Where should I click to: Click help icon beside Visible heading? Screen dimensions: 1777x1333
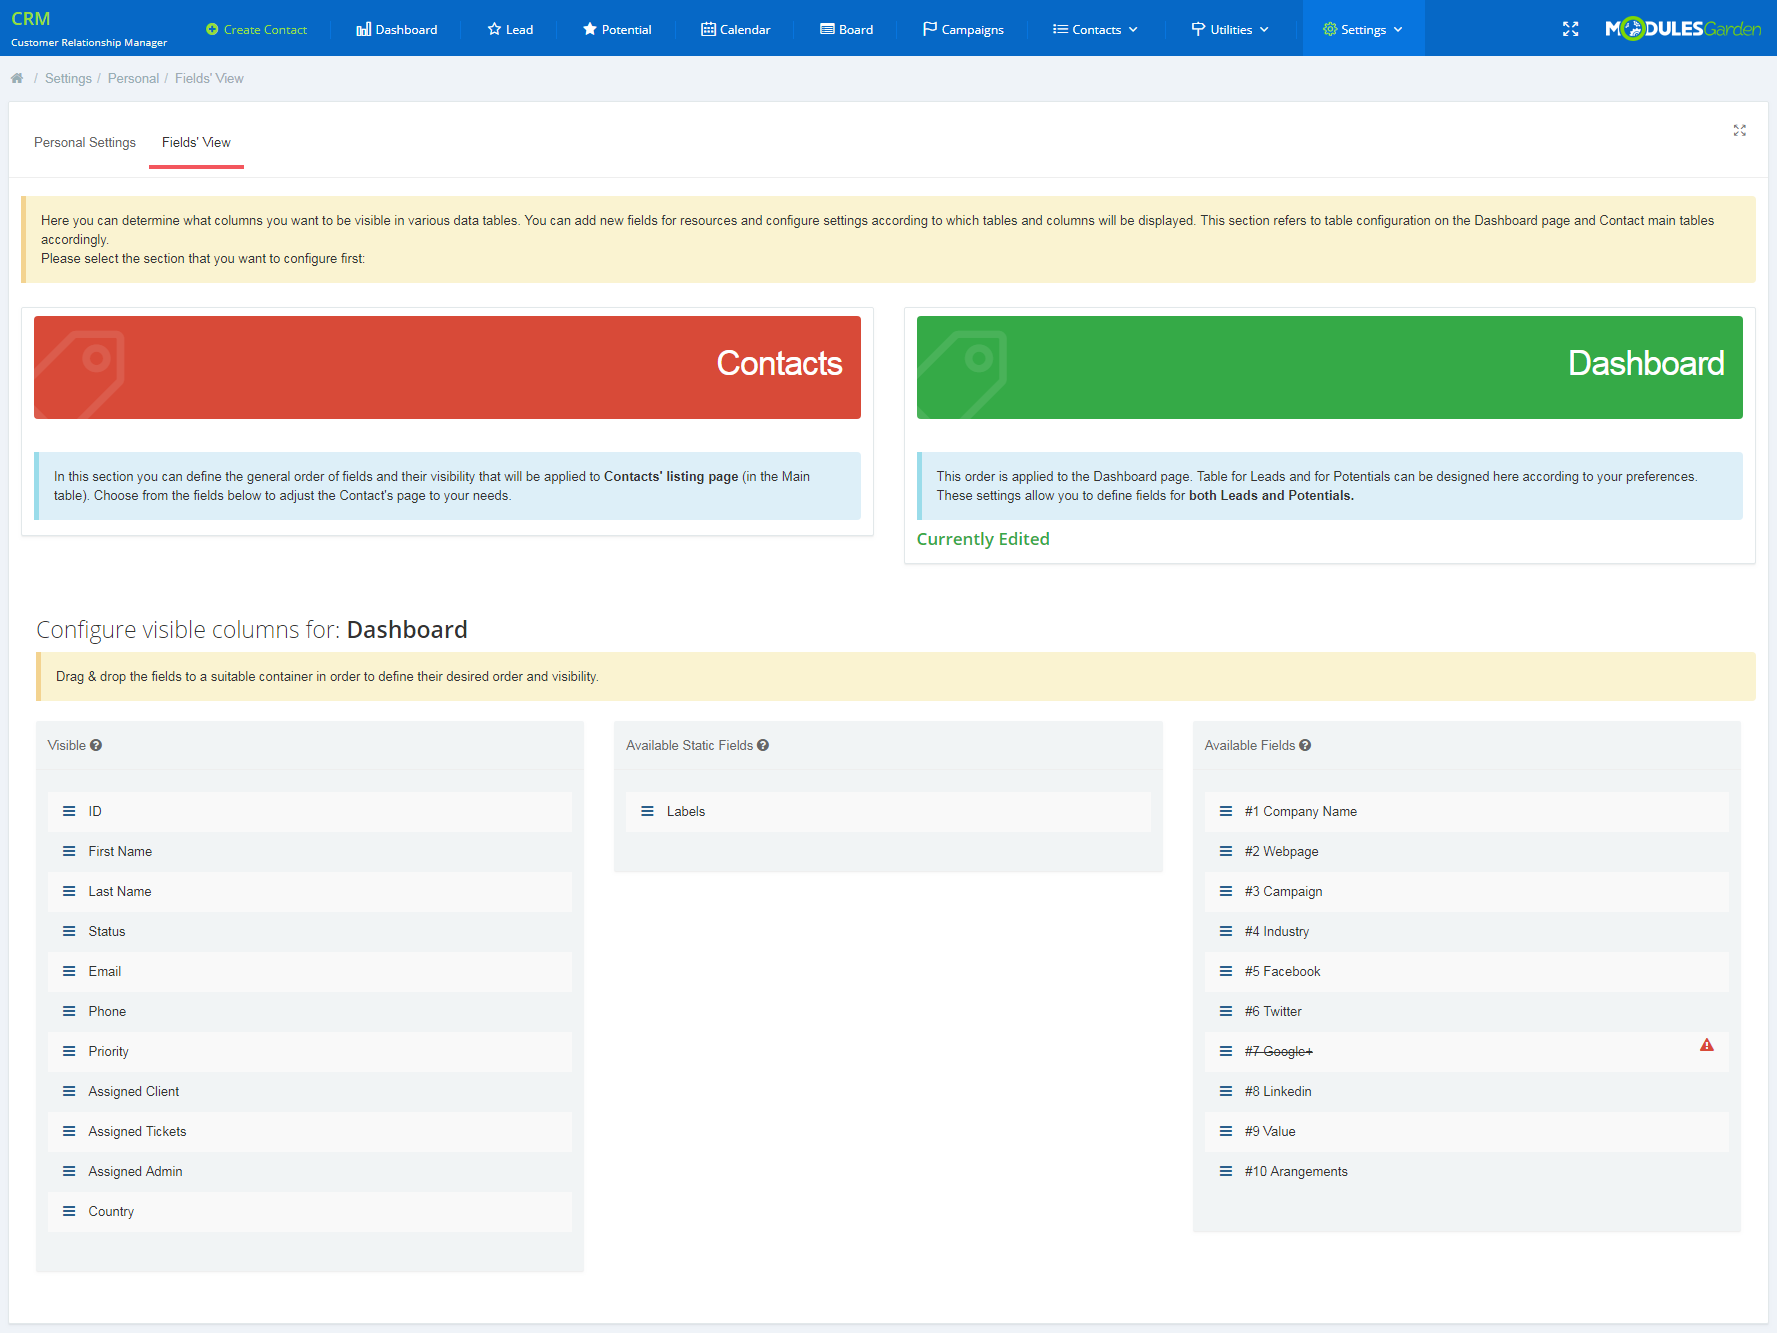pos(96,745)
